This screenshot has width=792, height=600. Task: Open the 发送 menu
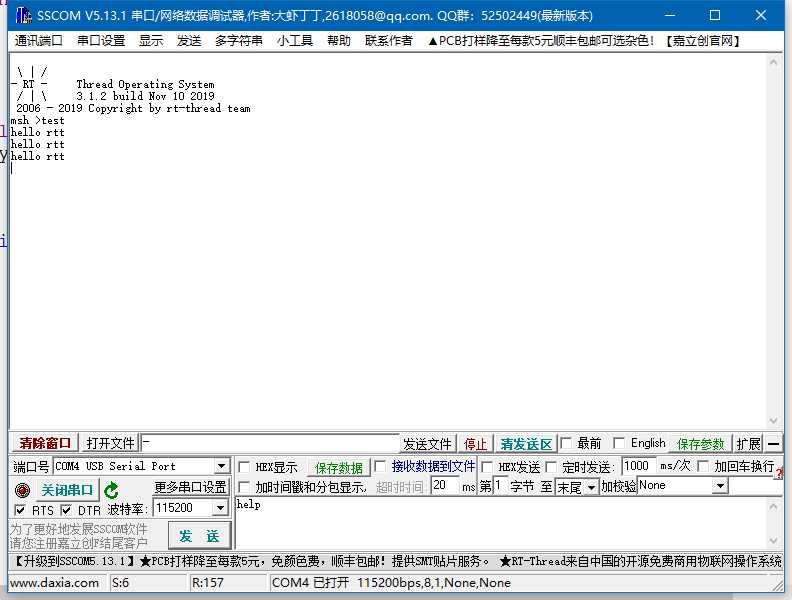pos(189,40)
